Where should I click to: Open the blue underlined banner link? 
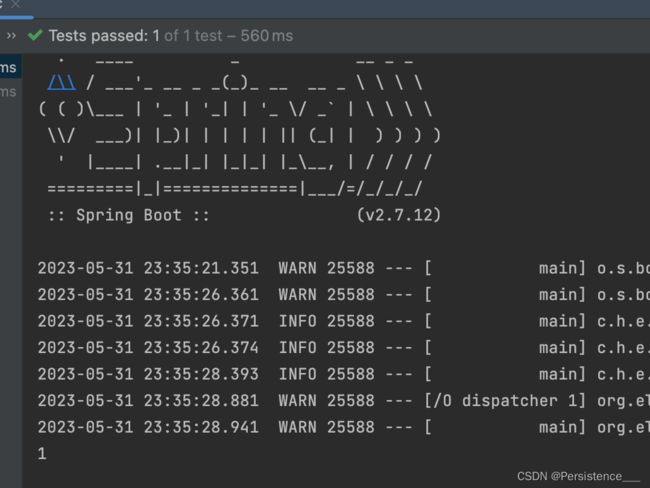click(x=62, y=83)
